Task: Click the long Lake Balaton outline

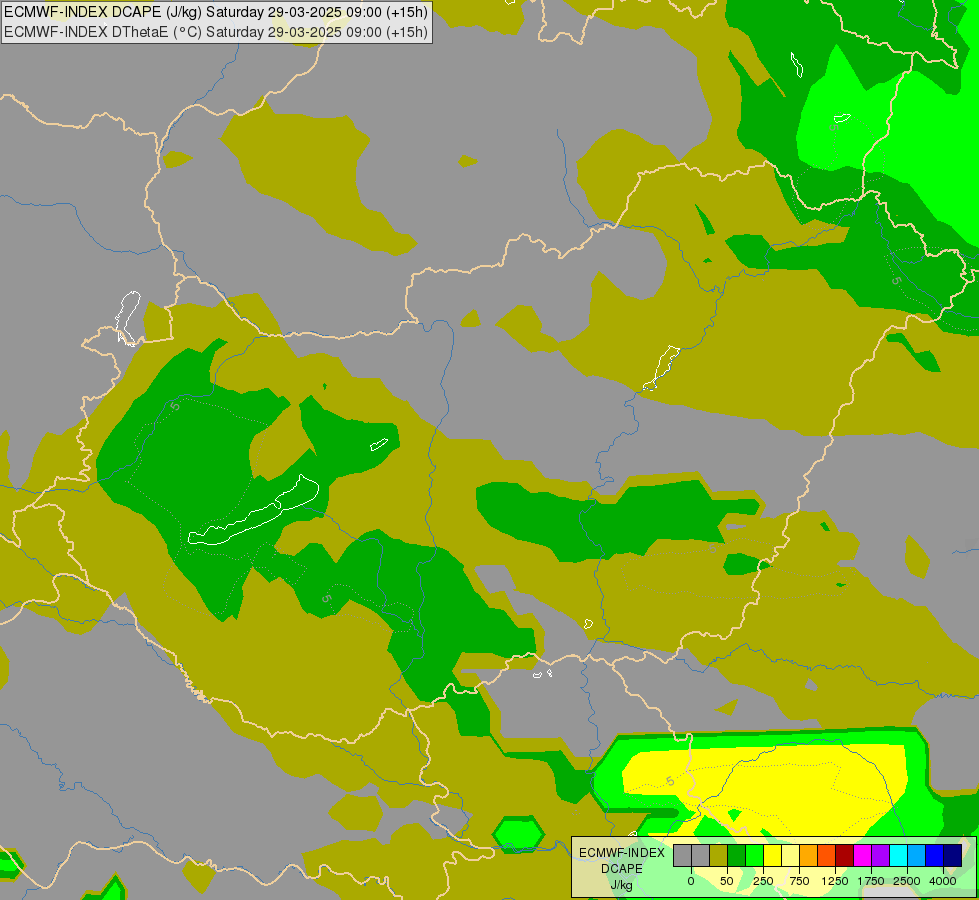Action: click(253, 510)
